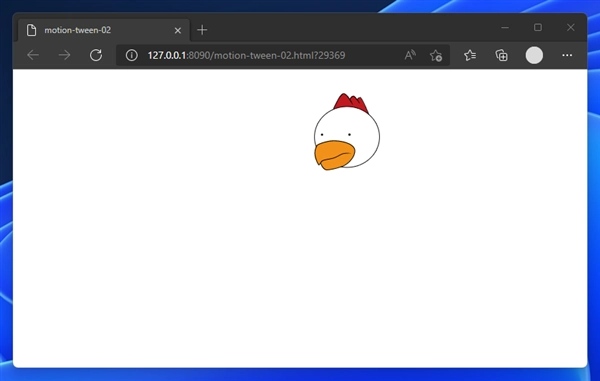Open Settings and more menu
The image size is (600, 381).
[567, 55]
